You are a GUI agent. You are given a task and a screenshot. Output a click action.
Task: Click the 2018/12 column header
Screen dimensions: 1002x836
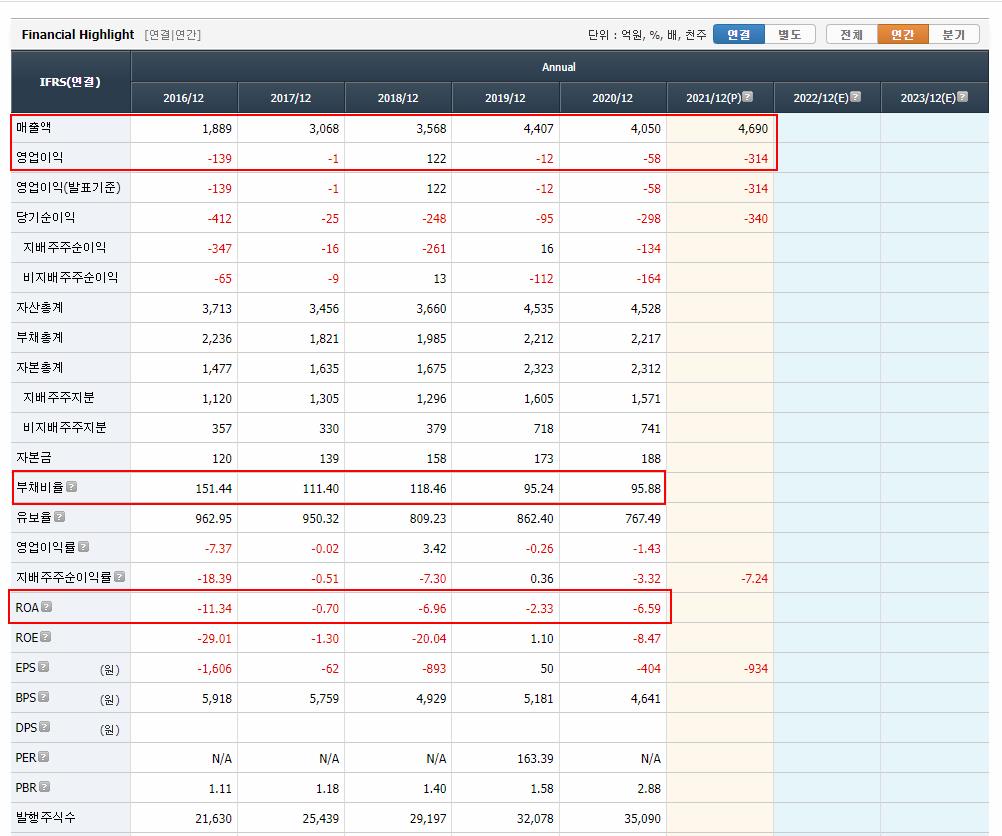[398, 98]
